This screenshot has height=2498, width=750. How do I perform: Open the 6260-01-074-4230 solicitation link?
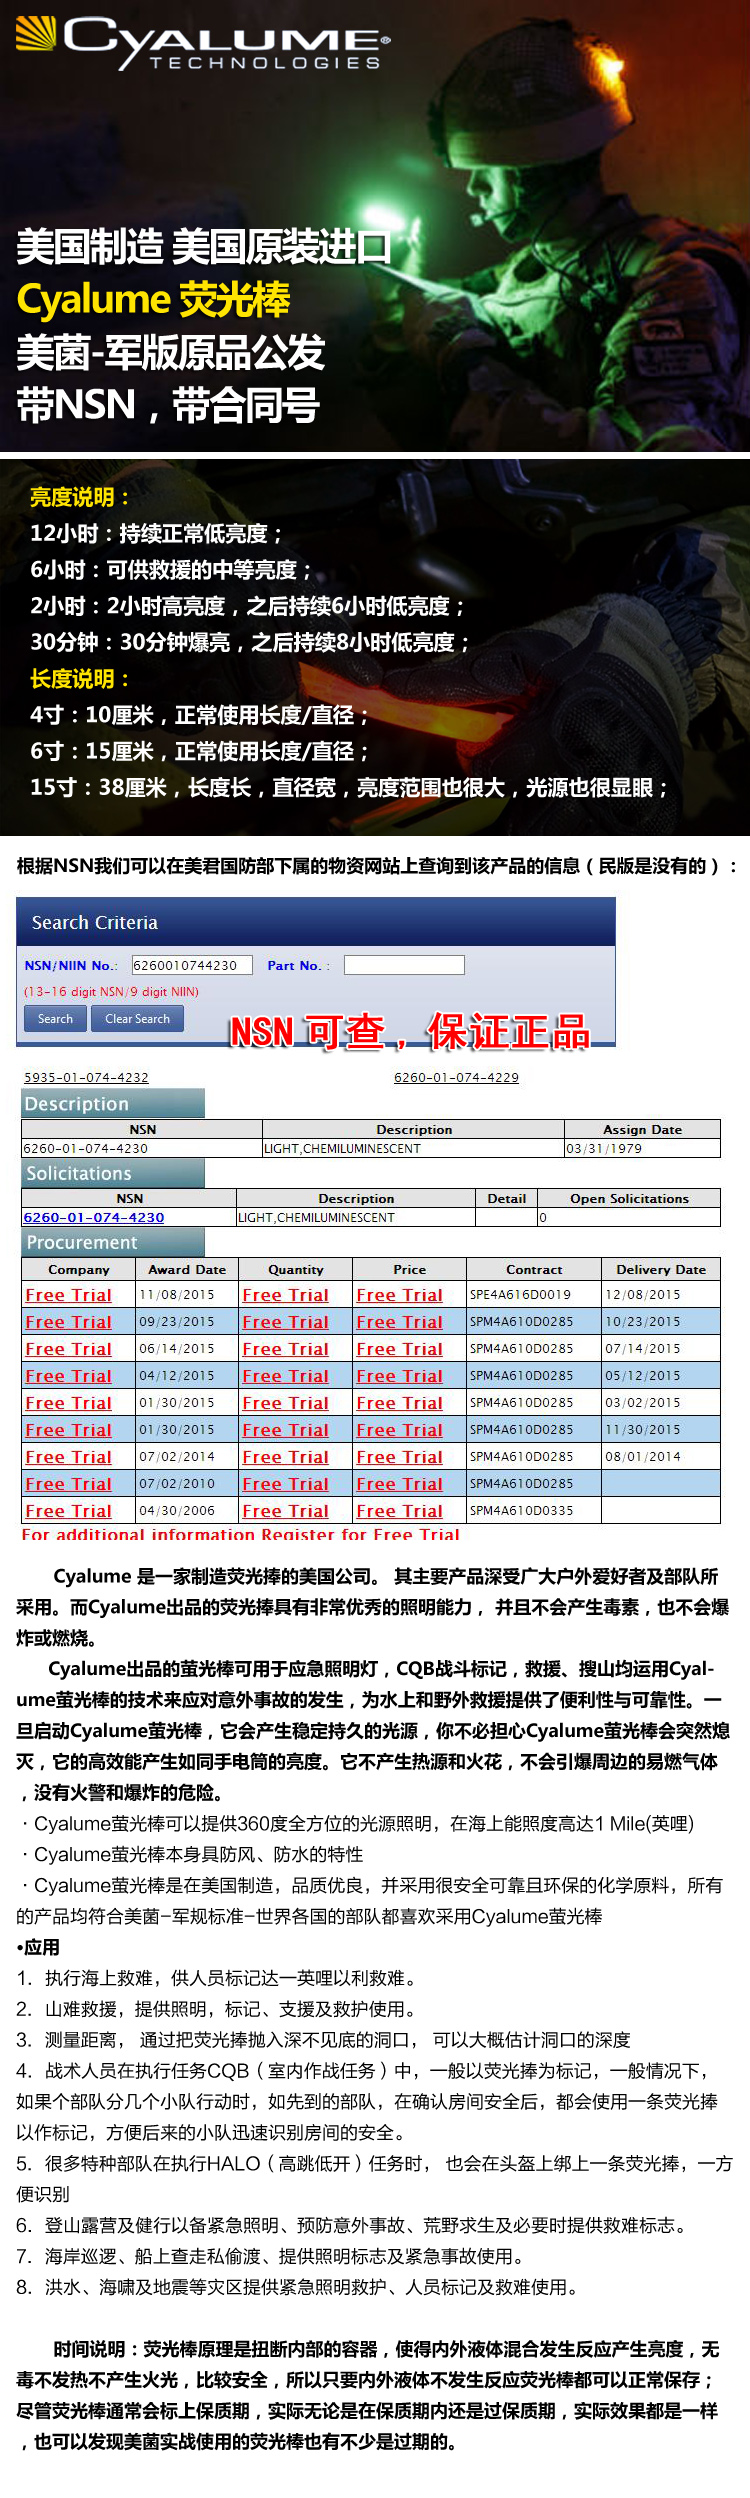(94, 1217)
